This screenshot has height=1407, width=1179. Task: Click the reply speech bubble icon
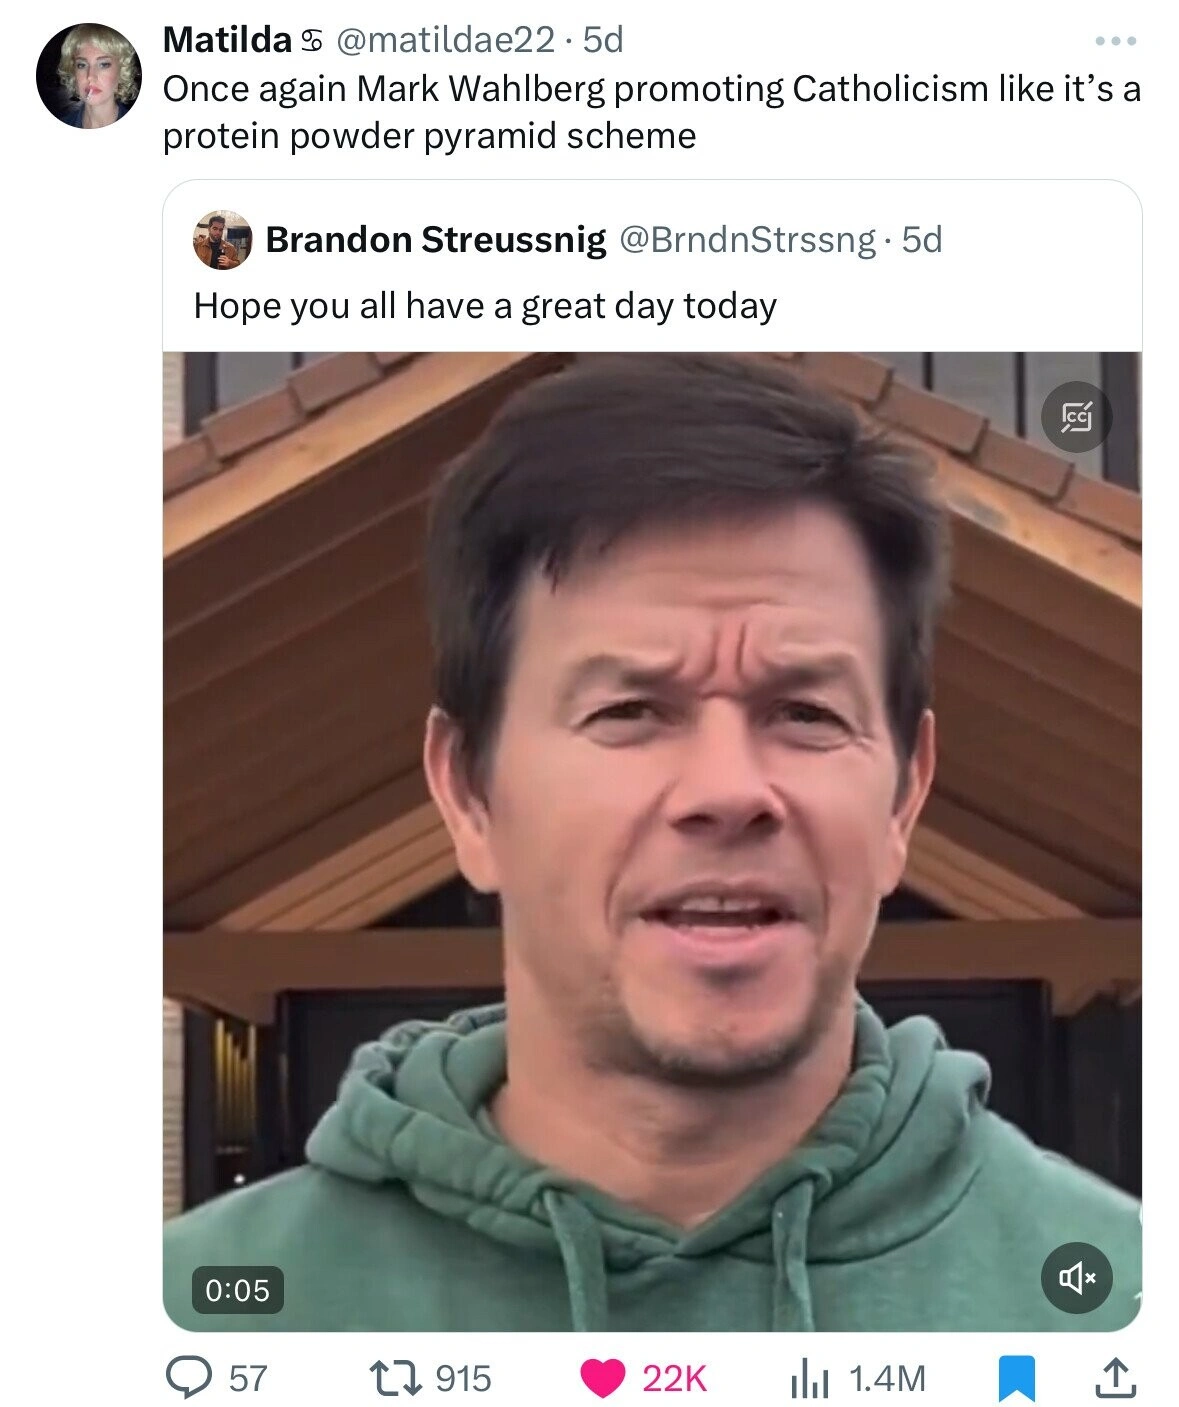[187, 1378]
